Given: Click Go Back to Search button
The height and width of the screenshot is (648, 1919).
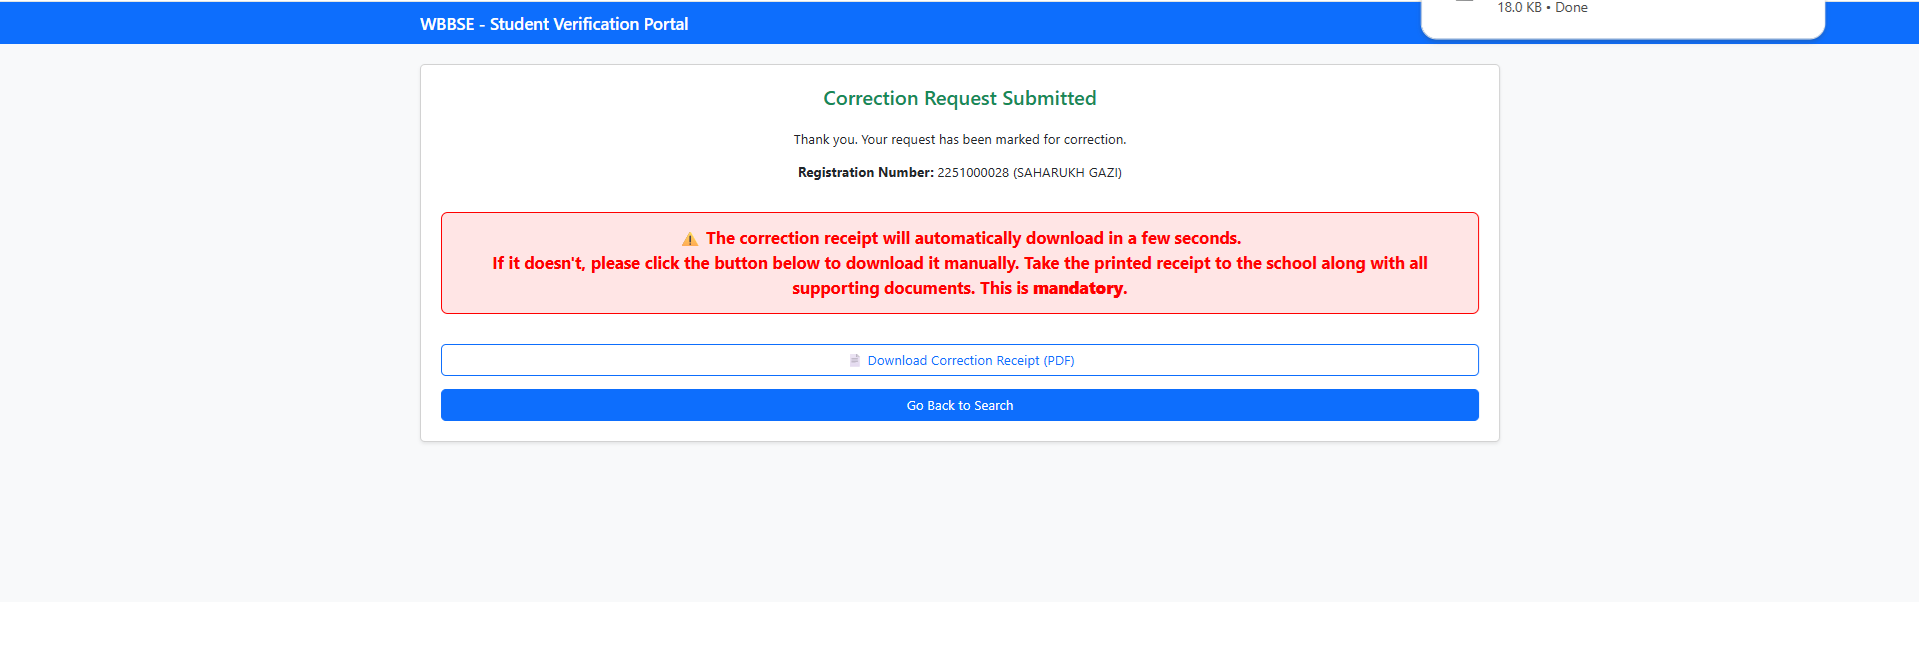Looking at the screenshot, I should [x=960, y=405].
